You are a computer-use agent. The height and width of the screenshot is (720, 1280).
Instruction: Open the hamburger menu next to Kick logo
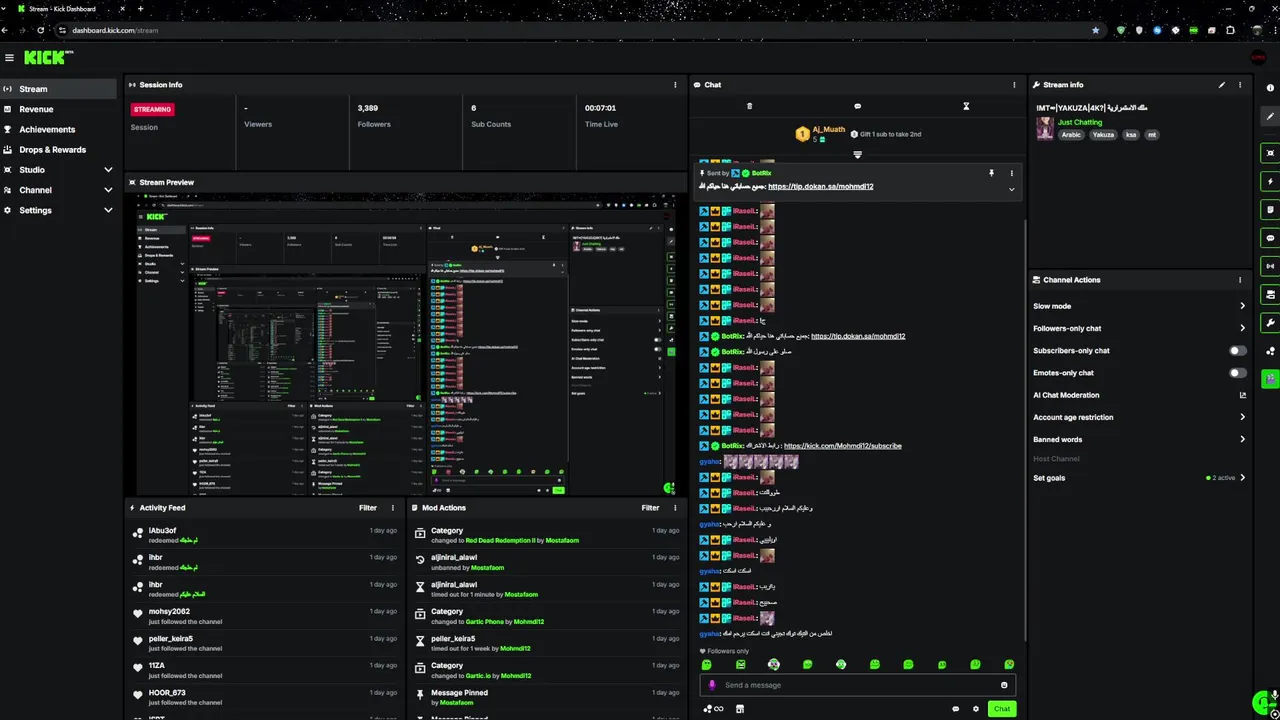tap(9, 58)
